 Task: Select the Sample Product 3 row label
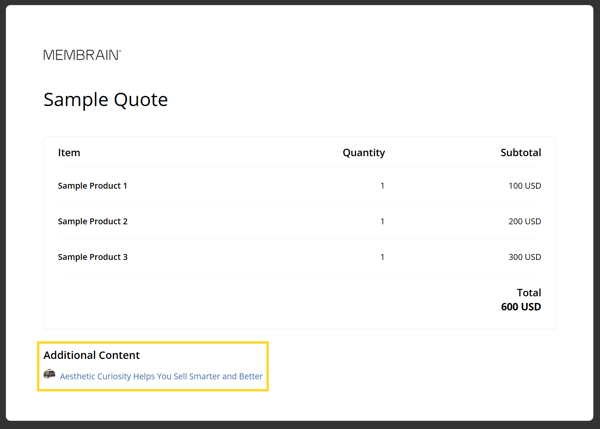pyautogui.click(x=92, y=257)
